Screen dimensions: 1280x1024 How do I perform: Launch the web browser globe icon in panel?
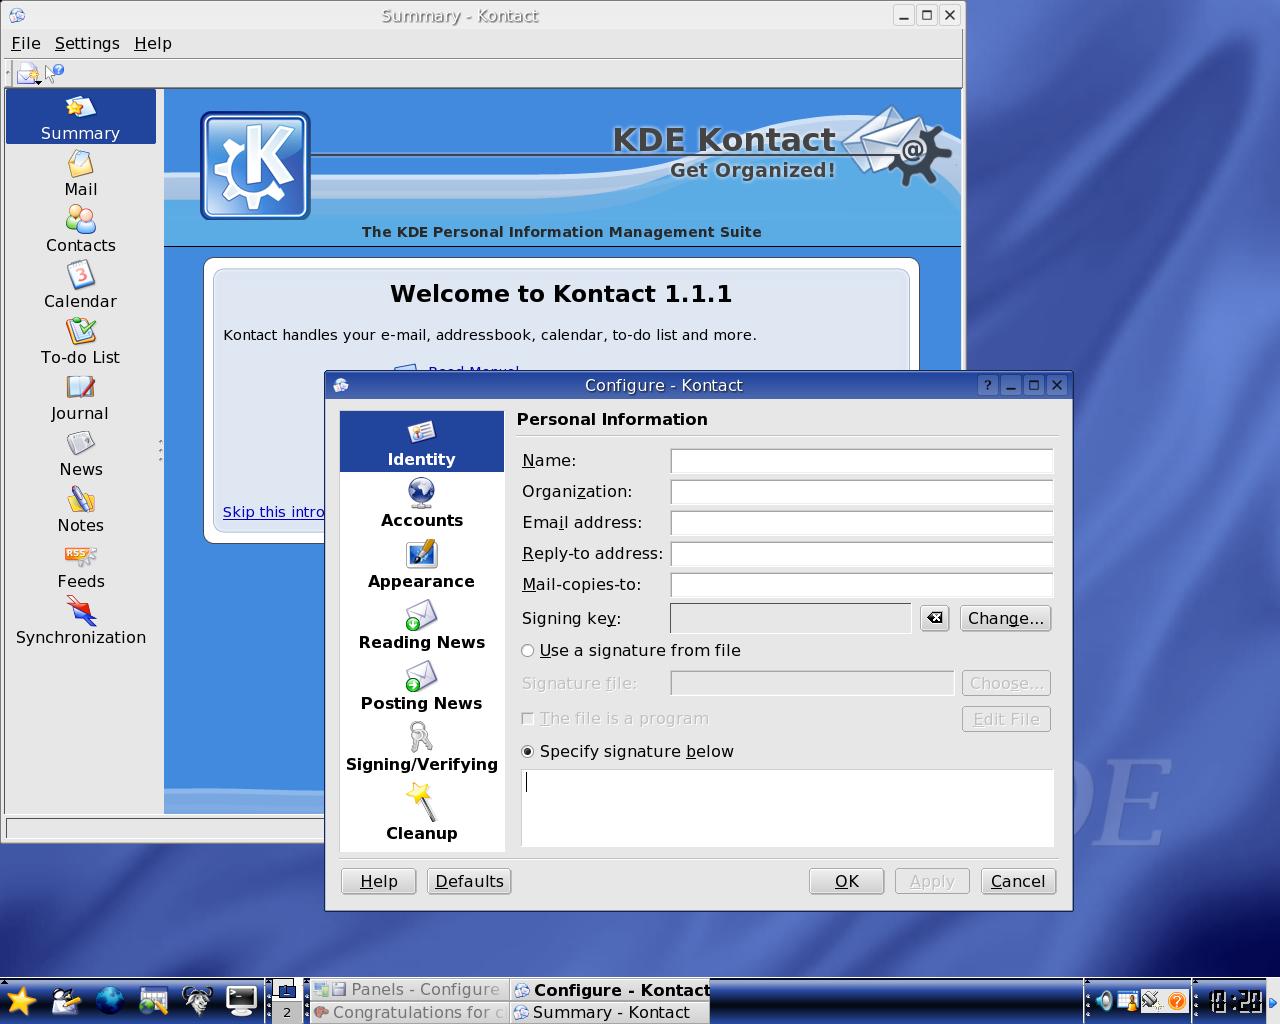(109, 1000)
